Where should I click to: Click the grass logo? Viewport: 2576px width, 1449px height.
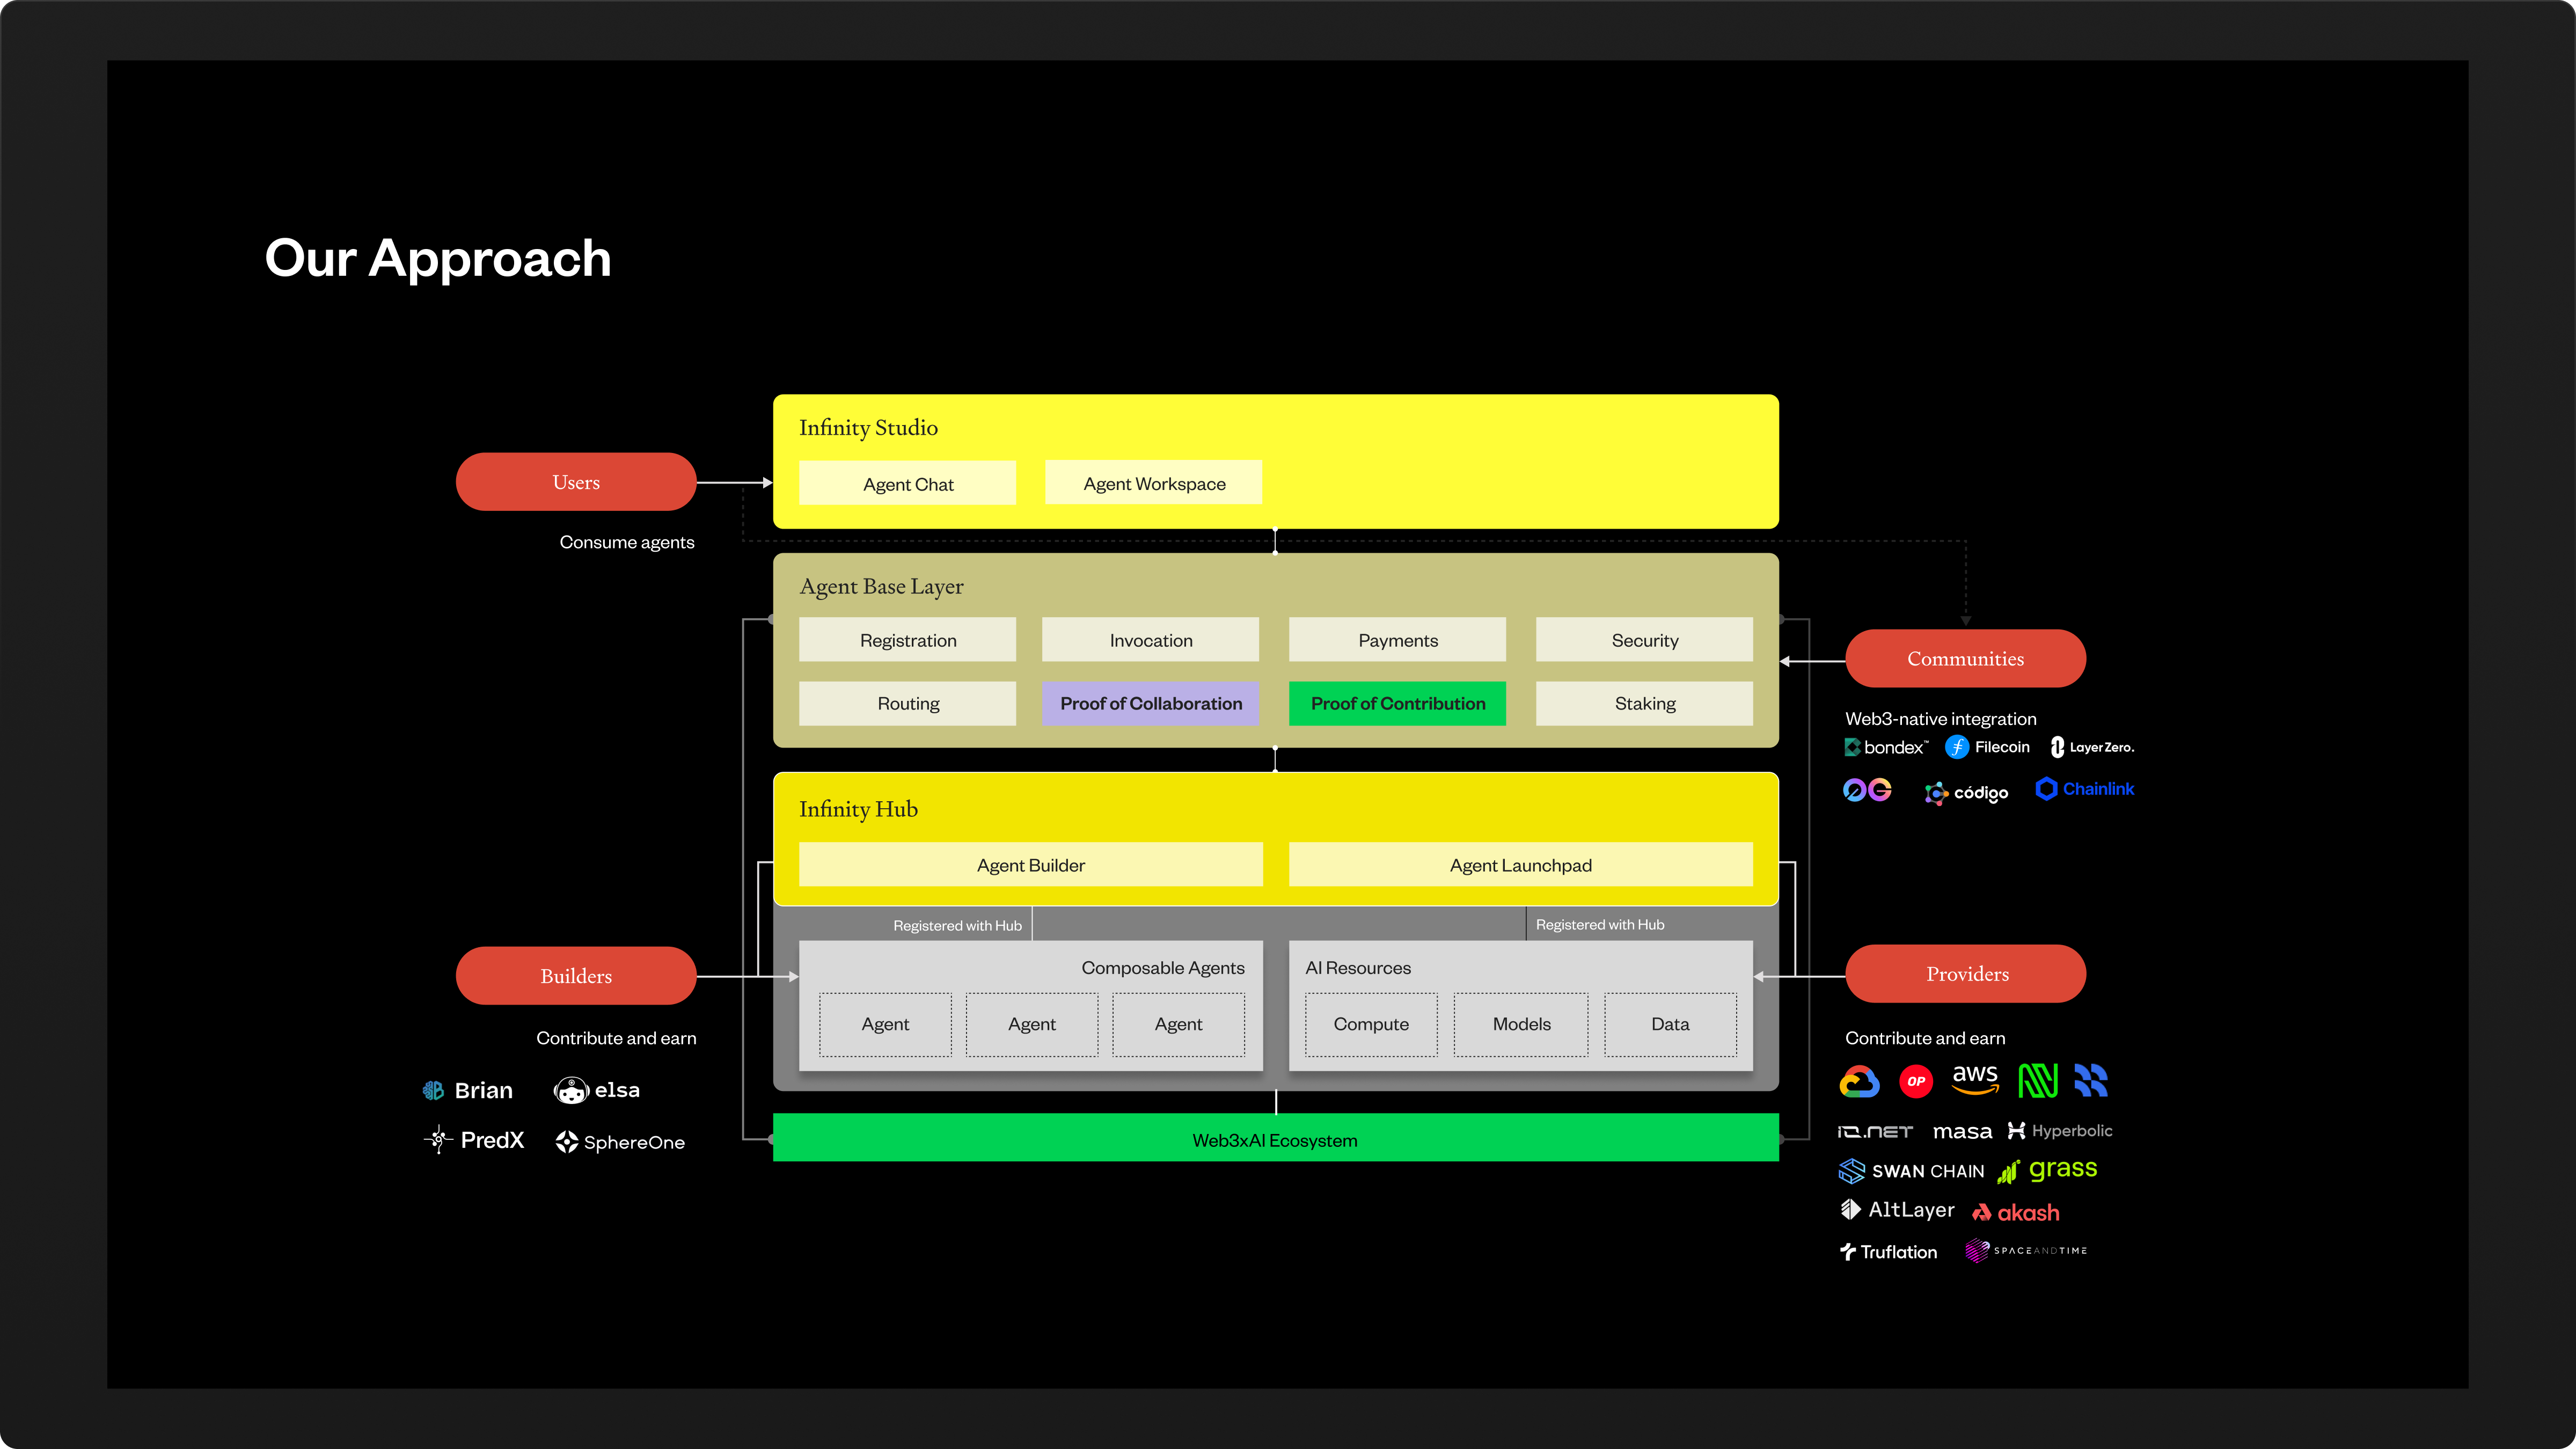point(2047,1170)
